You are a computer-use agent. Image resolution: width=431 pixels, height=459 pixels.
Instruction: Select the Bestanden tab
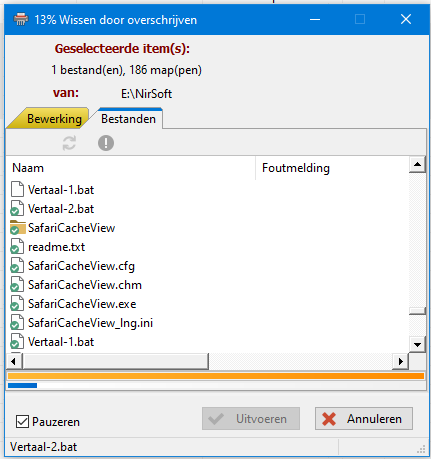pos(128,119)
